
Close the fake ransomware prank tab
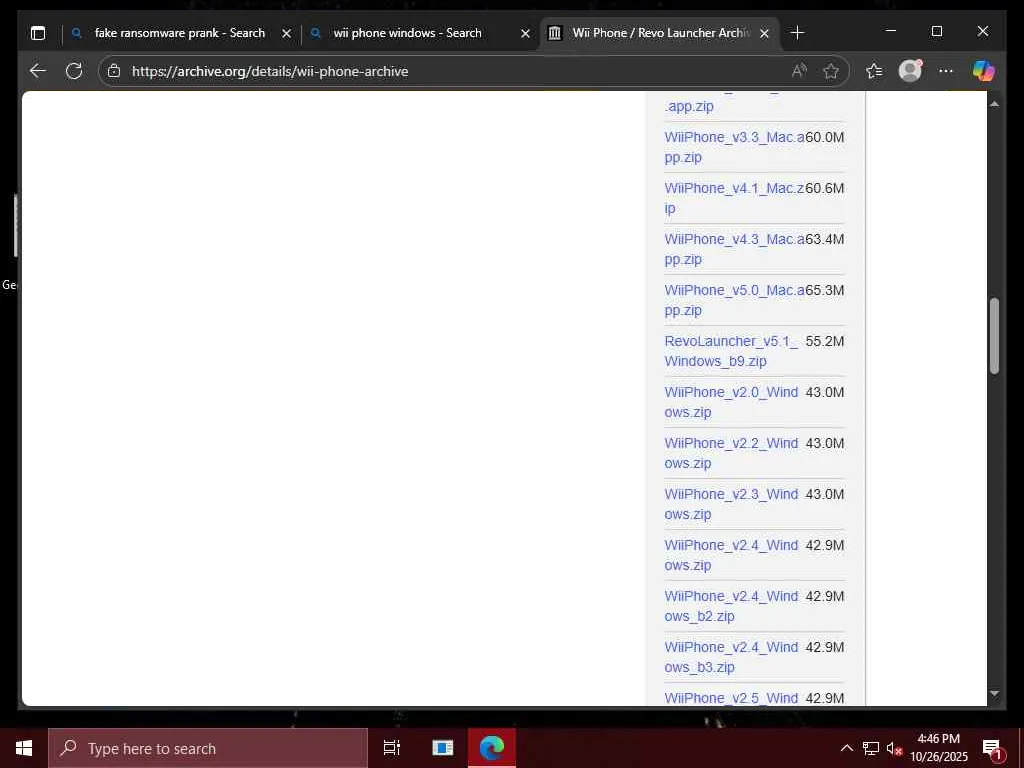pos(286,33)
